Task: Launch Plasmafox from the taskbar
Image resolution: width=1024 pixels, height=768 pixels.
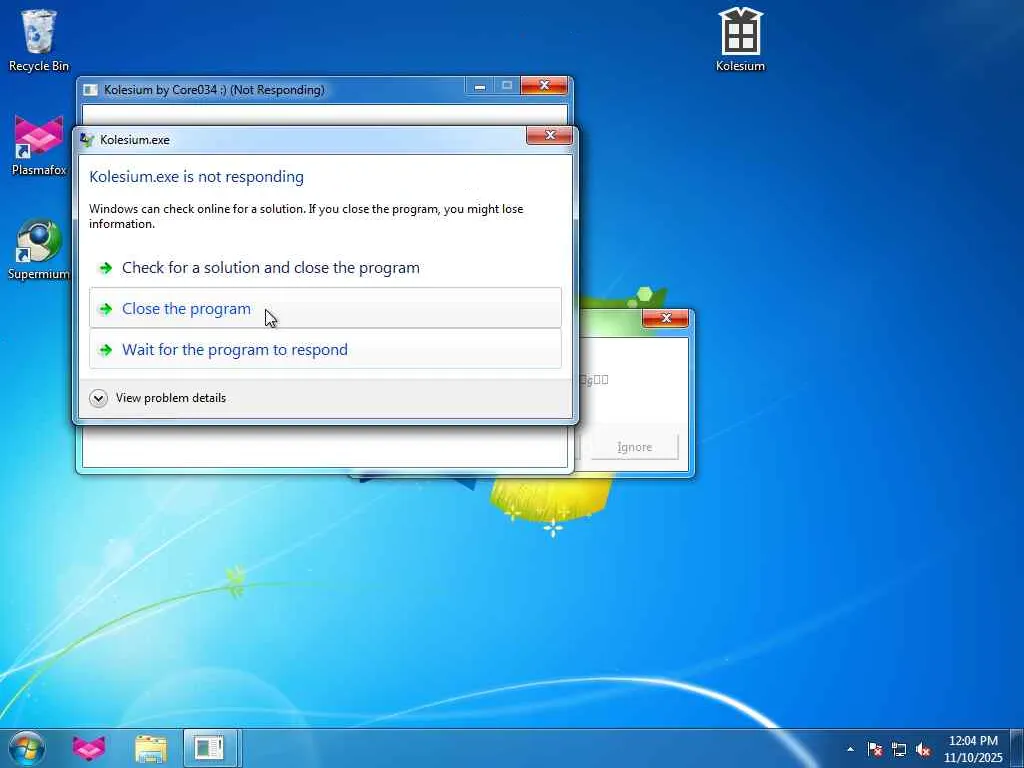Action: click(89, 748)
